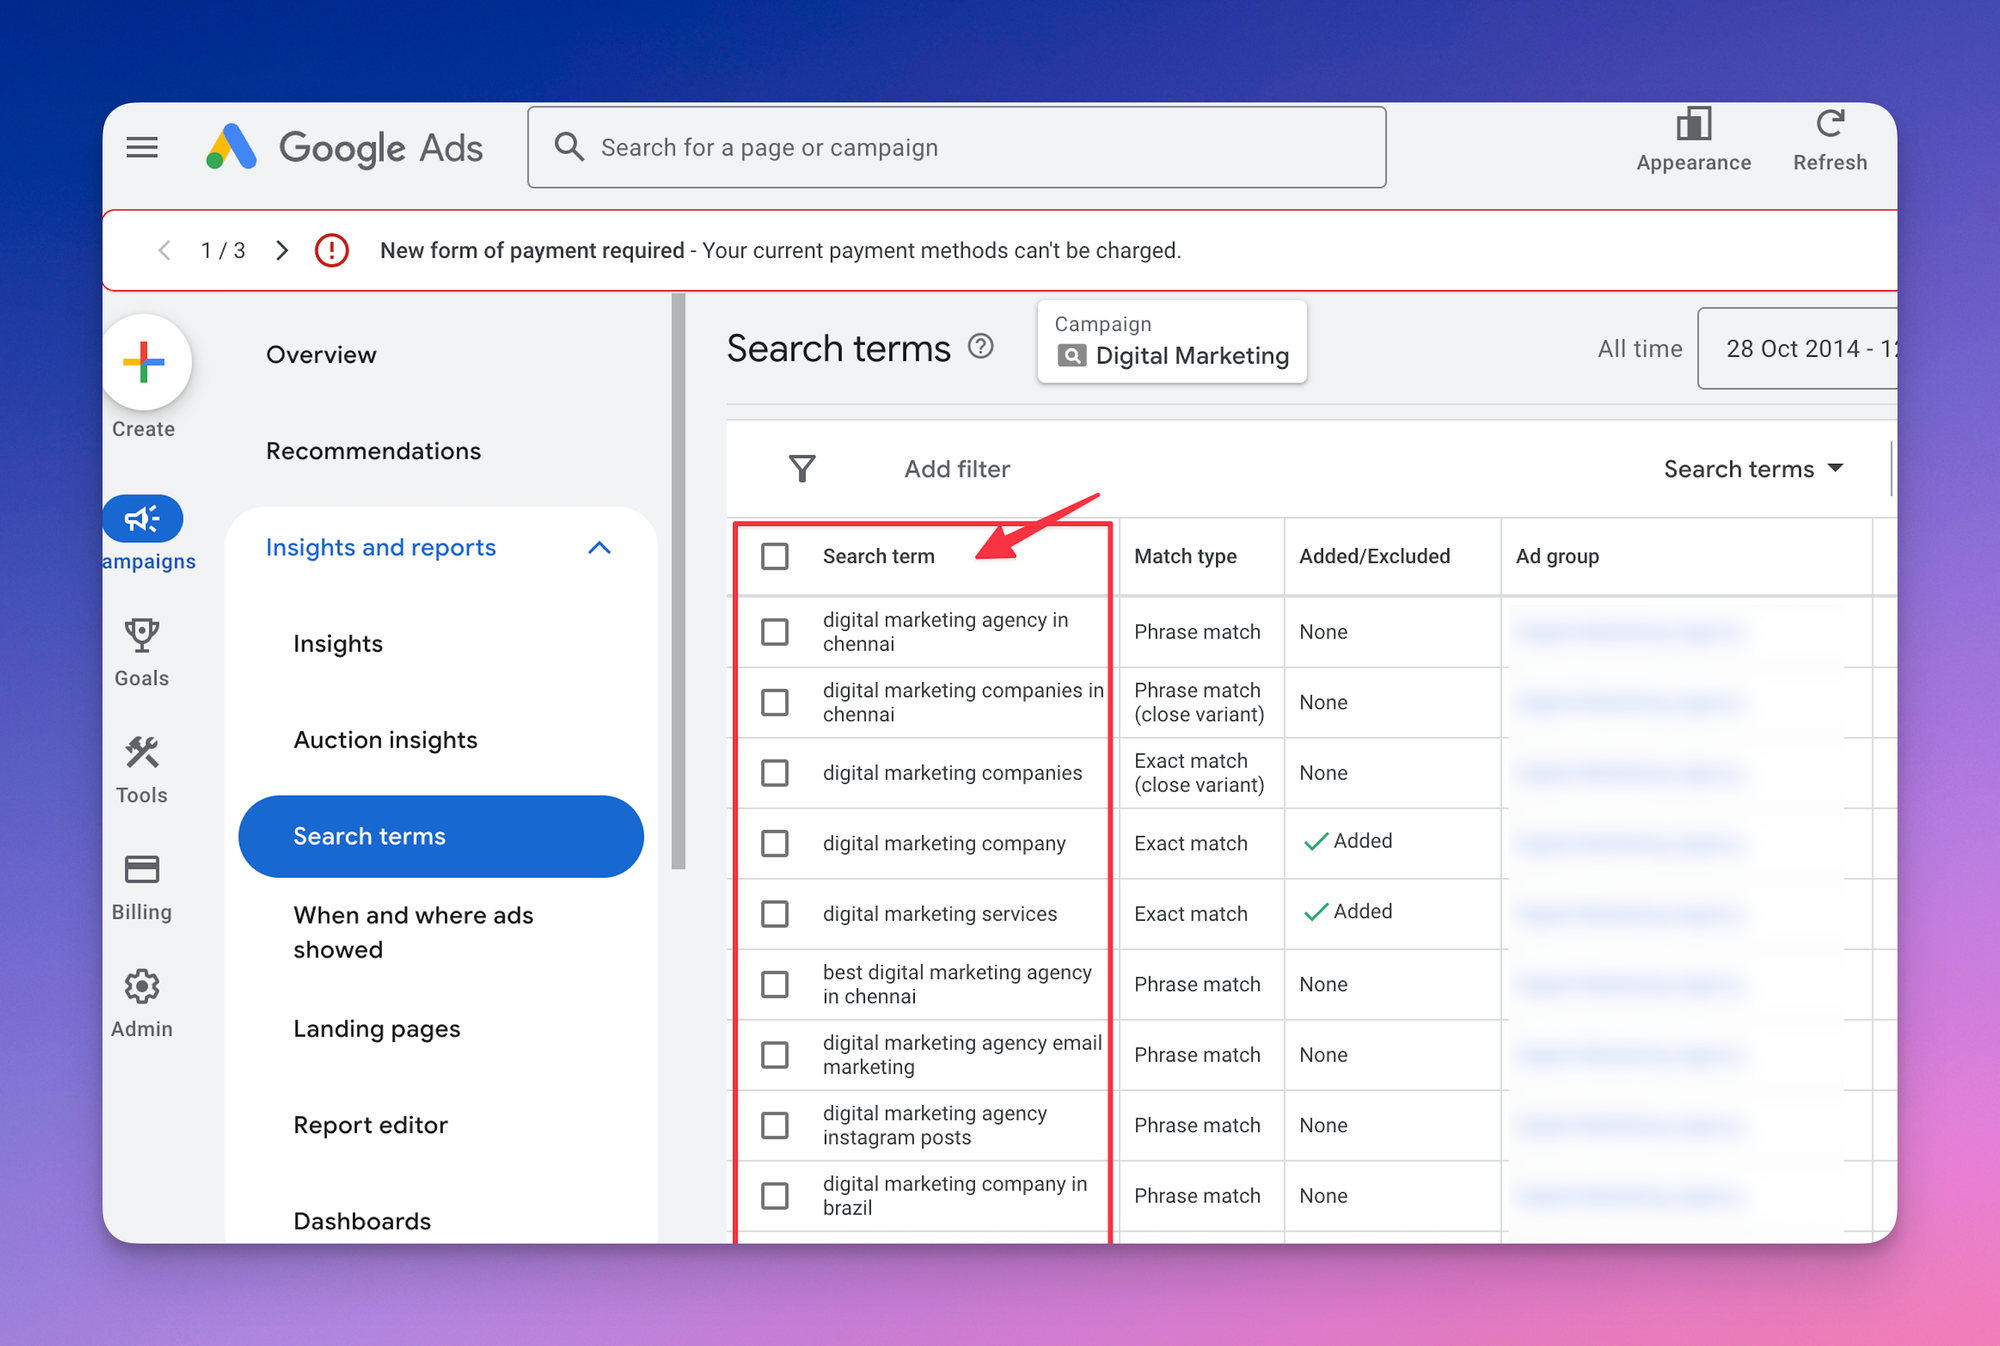Click the Refresh icon
Screen dimensions: 2000x1346
coord(1829,125)
